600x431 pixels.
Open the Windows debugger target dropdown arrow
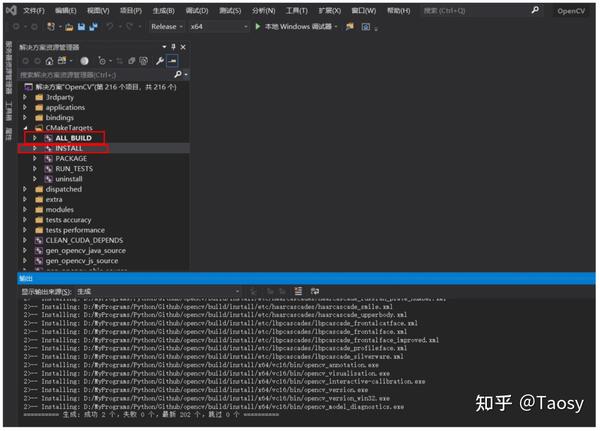pos(336,27)
